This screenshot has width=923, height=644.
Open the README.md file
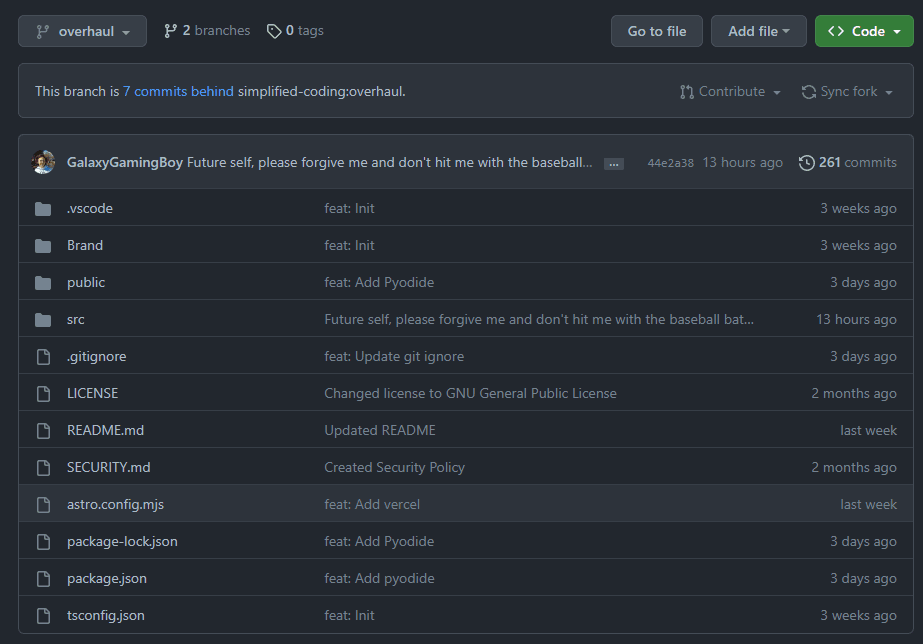coord(105,431)
